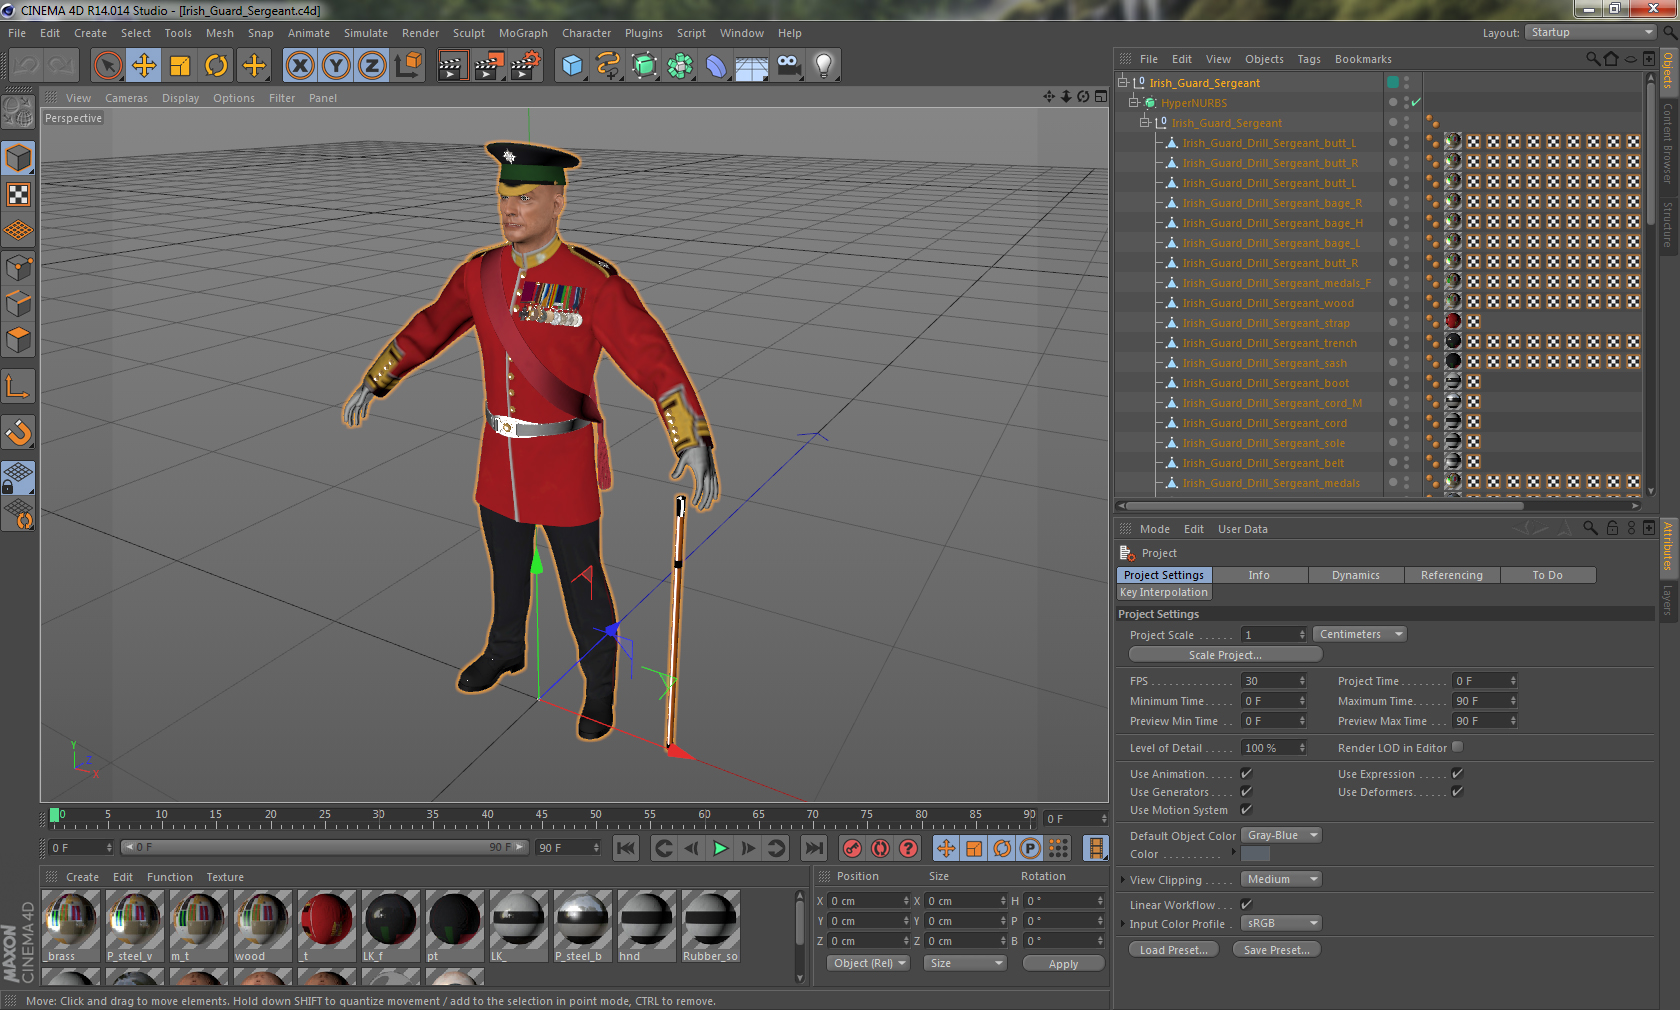The height and width of the screenshot is (1010, 1680).
Task: Click the Apply coordinates button
Action: (1063, 964)
